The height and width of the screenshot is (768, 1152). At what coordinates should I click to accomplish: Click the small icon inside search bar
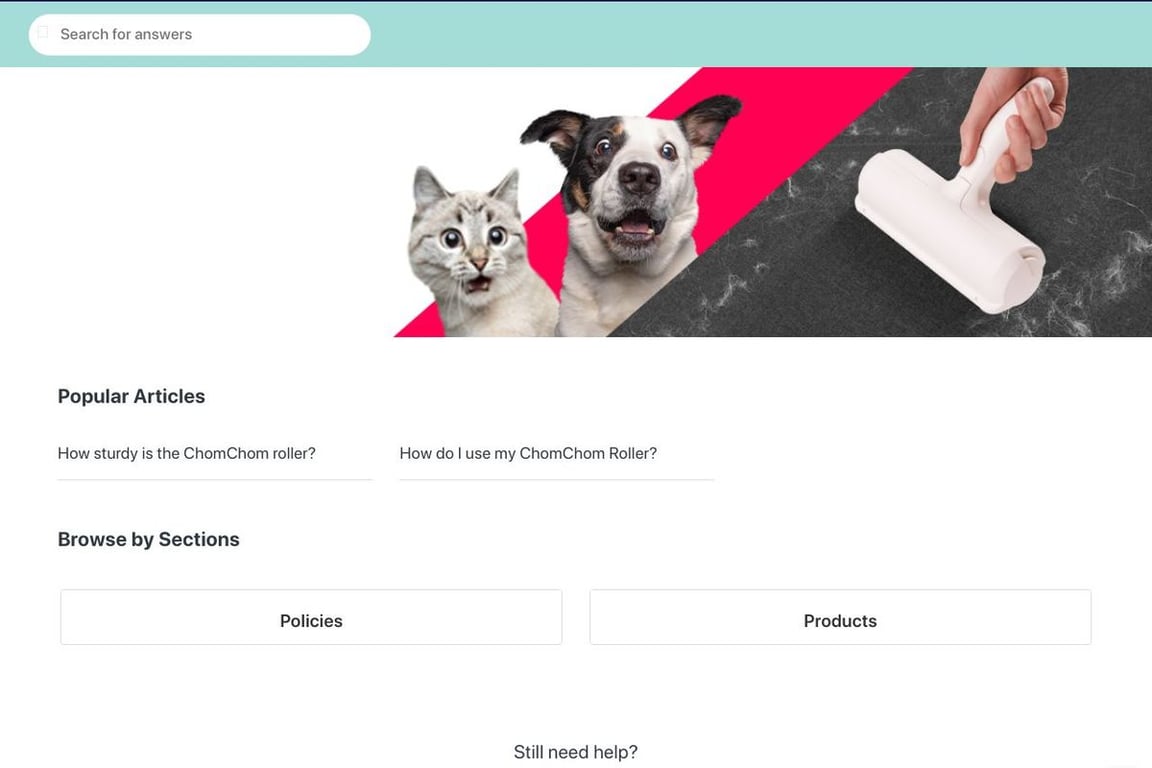43,32
